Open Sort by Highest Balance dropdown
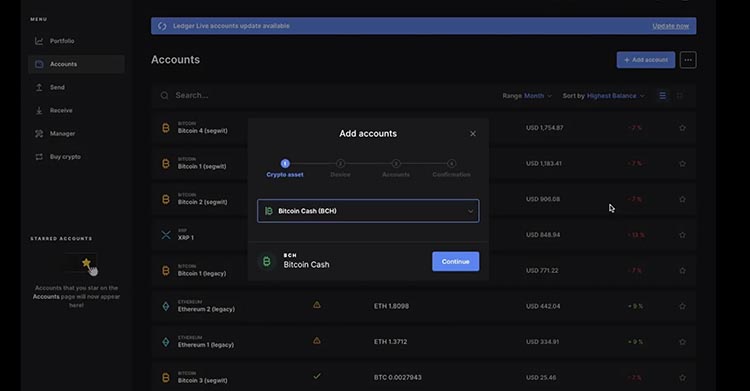 point(604,96)
